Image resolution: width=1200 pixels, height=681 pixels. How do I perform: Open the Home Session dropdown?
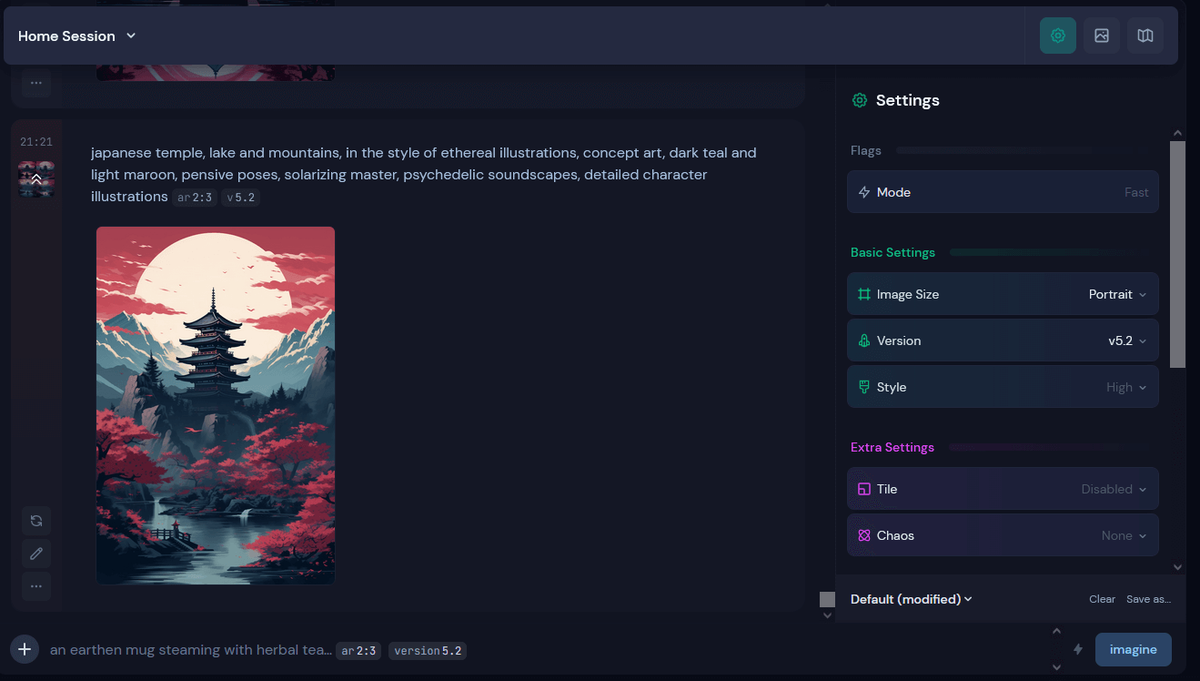click(x=77, y=36)
